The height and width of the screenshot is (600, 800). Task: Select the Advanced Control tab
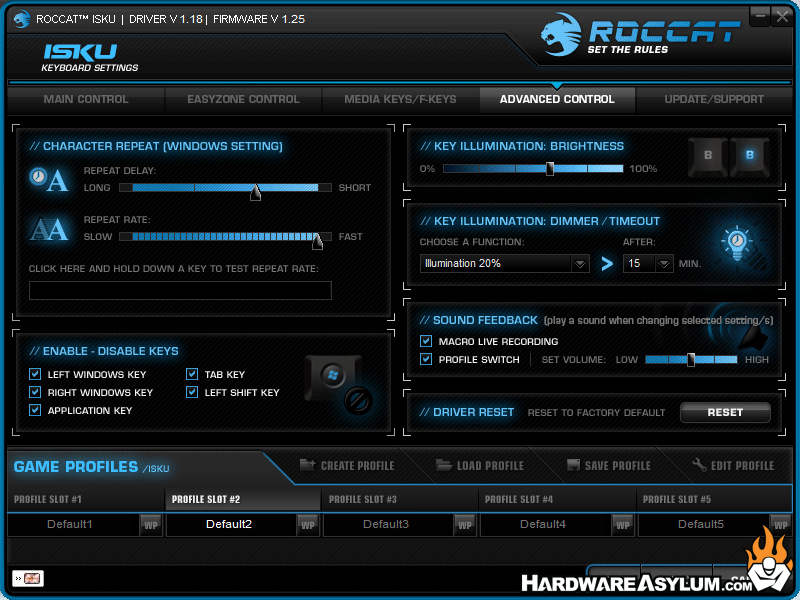(x=557, y=99)
